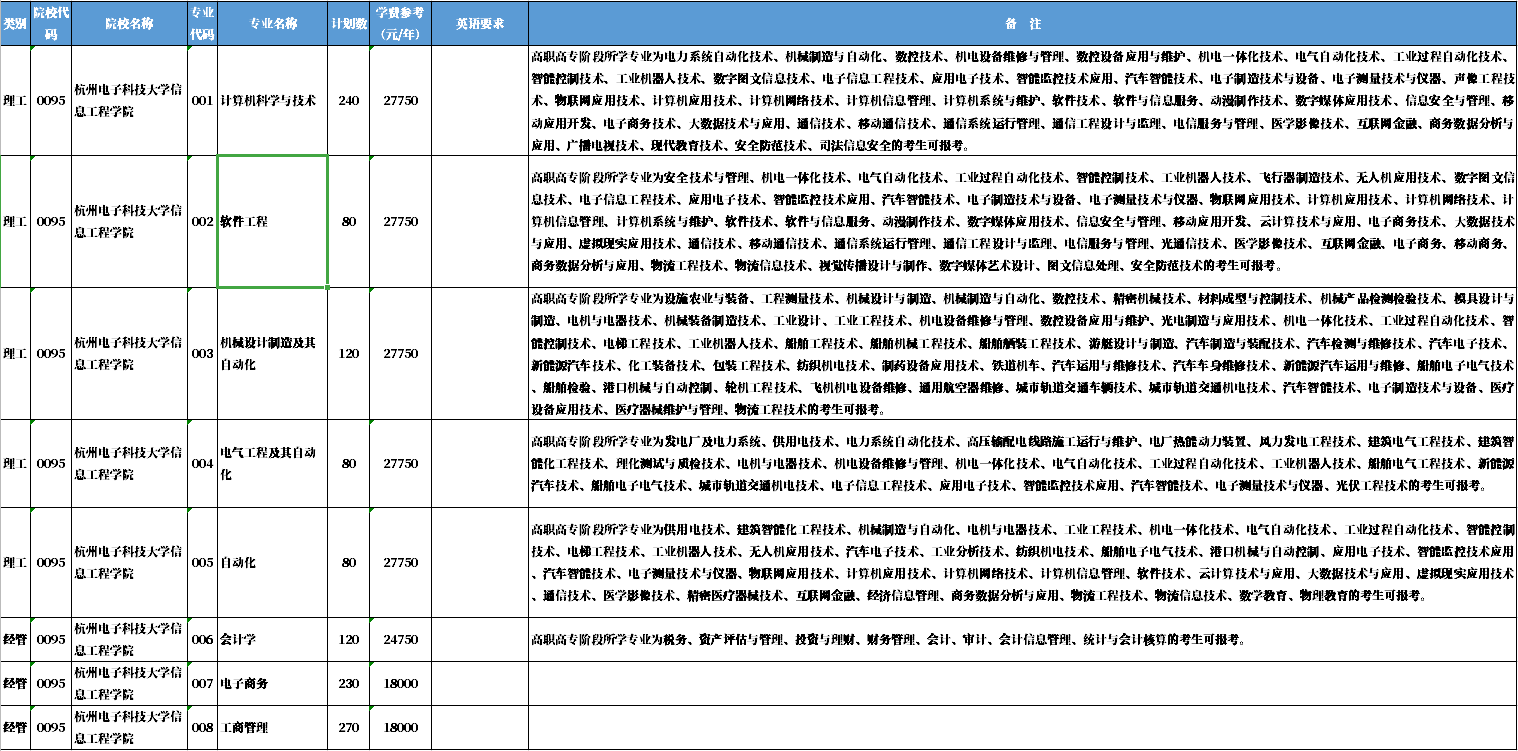This screenshot has width=1518, height=751.
Task: Click the 电气工程及其自动化 major name cell
Action: tap(273, 464)
